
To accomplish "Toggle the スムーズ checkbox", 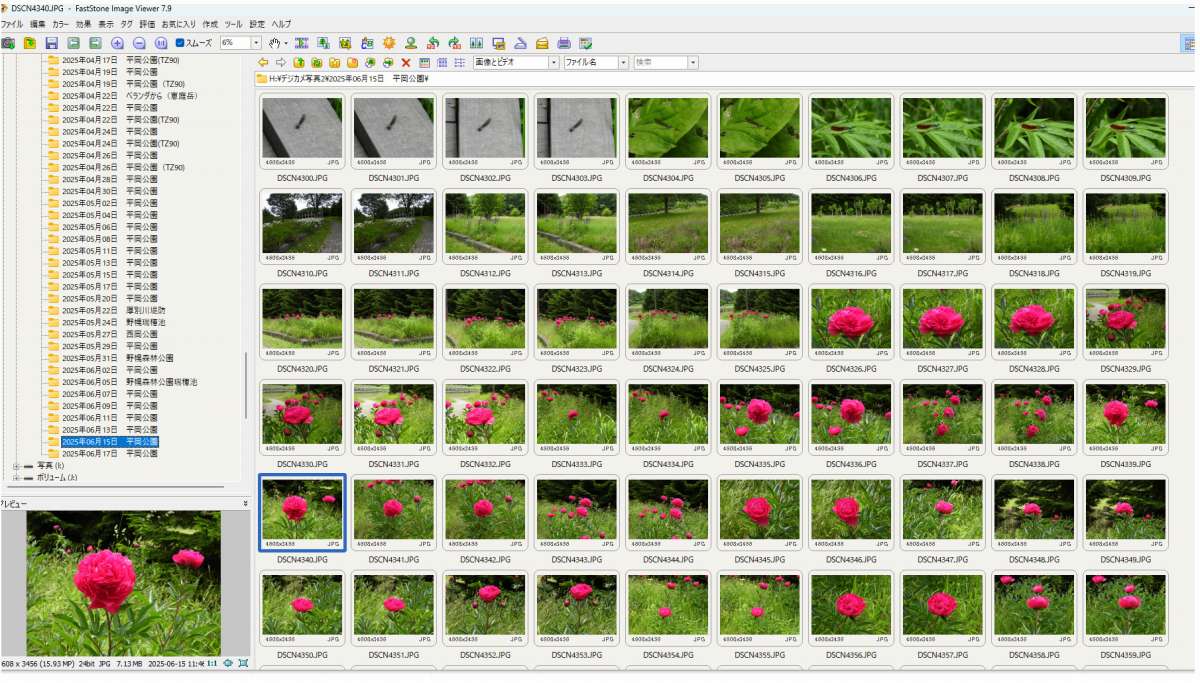I will [180, 43].
